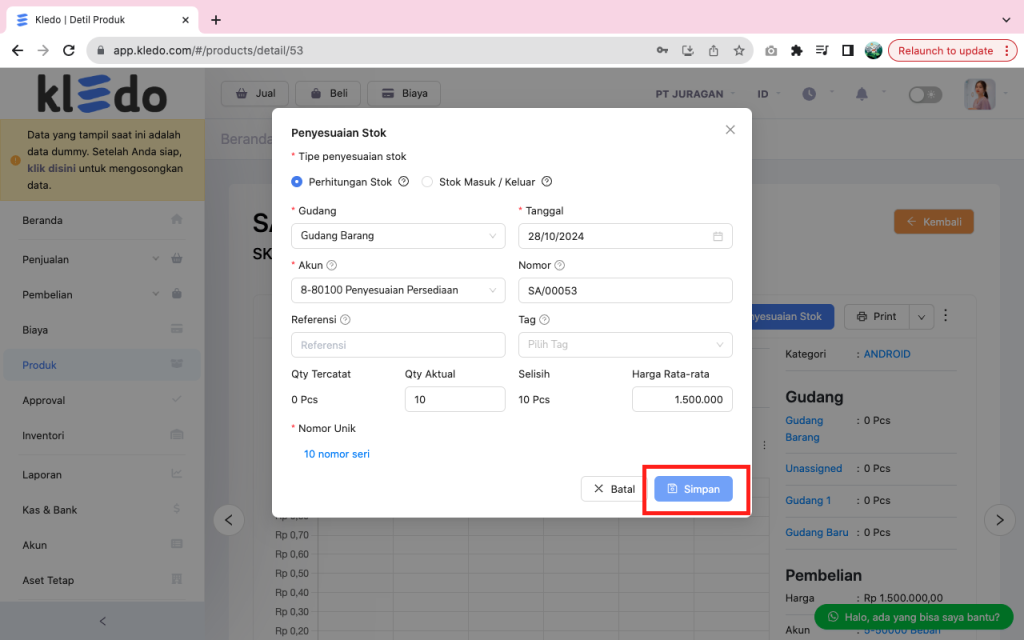
Task: Click the Jual button in top bar
Action: (x=255, y=93)
